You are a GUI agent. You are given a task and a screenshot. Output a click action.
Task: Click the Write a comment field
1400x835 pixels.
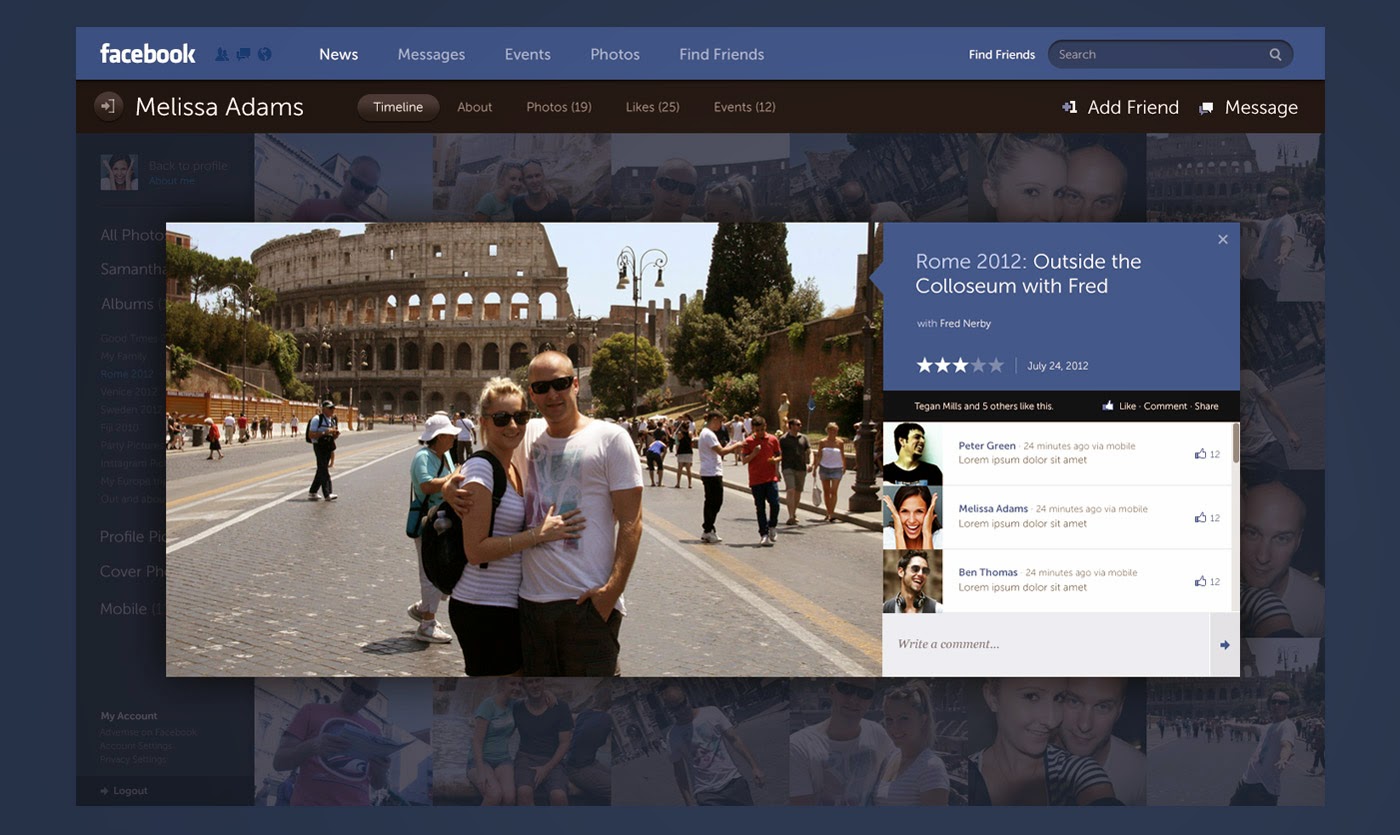pyautogui.click(x=1046, y=645)
